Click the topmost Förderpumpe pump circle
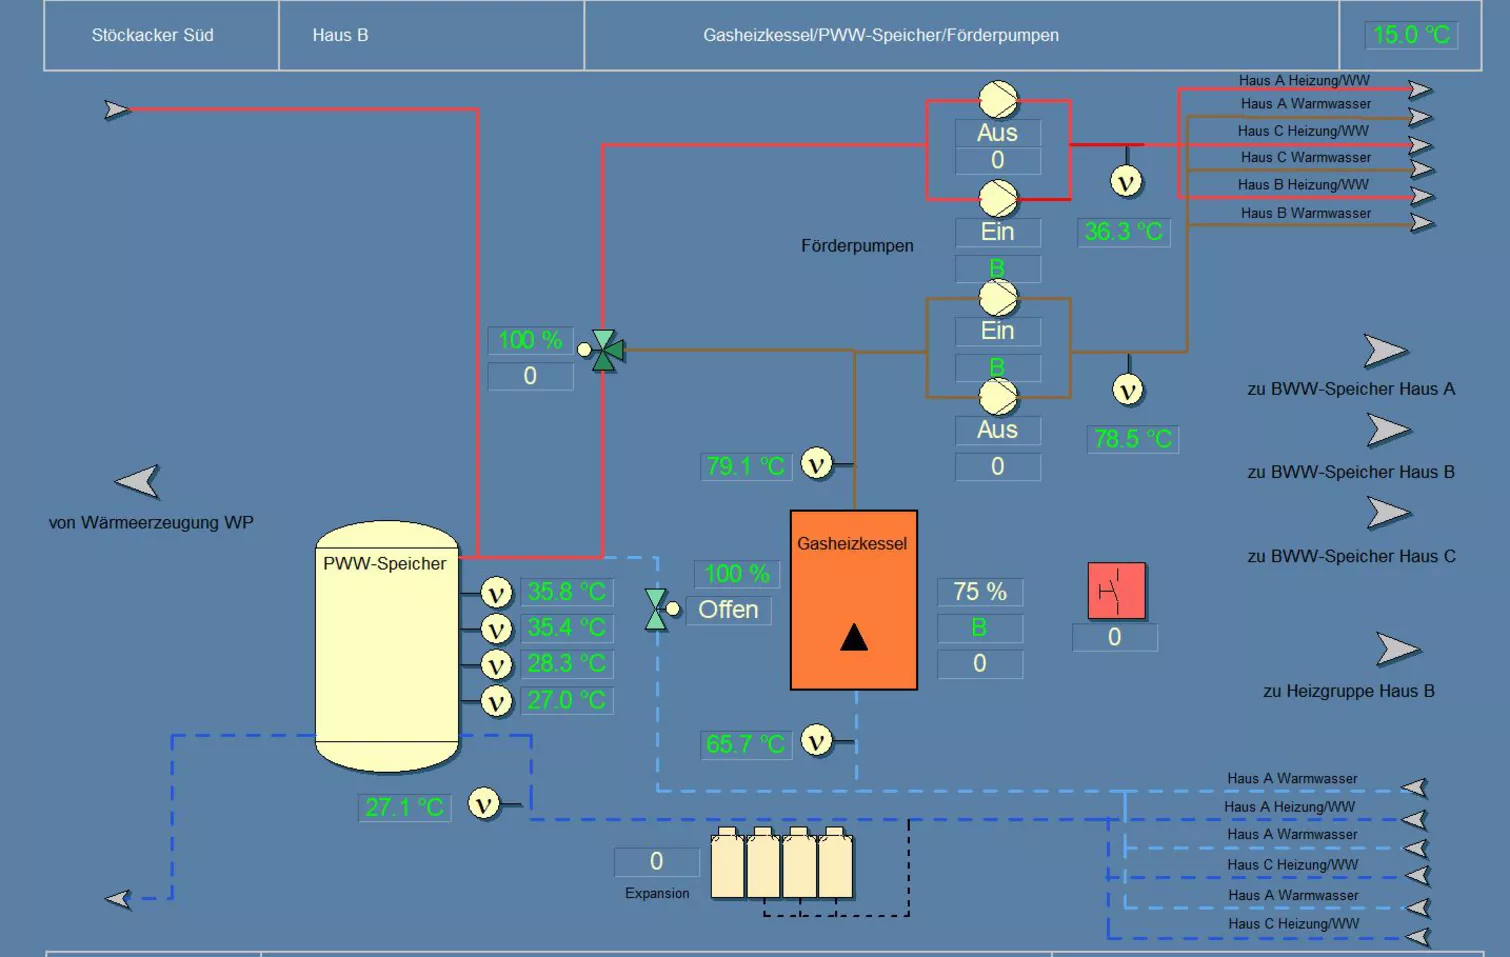 (x=998, y=100)
